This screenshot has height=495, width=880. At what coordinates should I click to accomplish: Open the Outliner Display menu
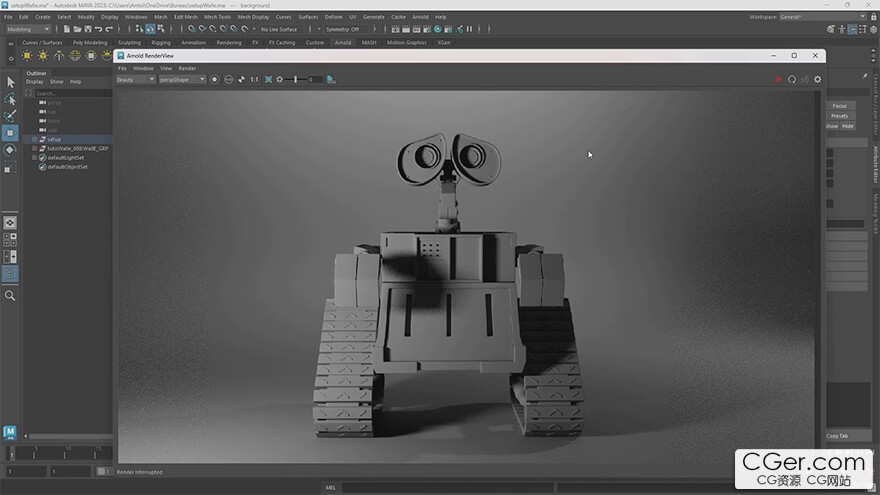35,82
